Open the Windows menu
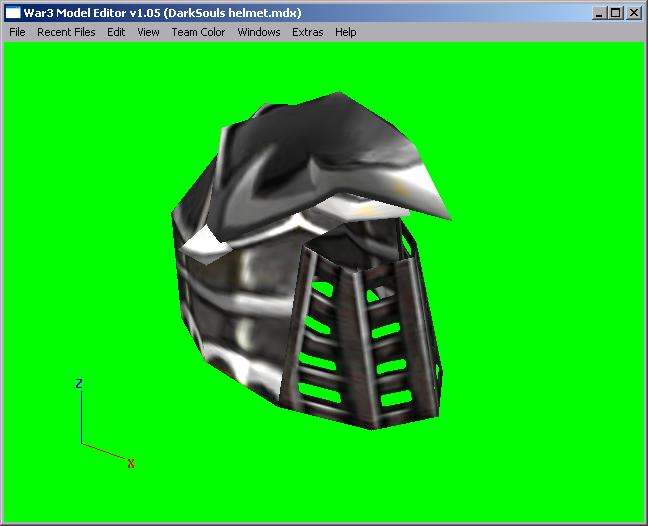The width and height of the screenshot is (648, 526). (x=259, y=32)
